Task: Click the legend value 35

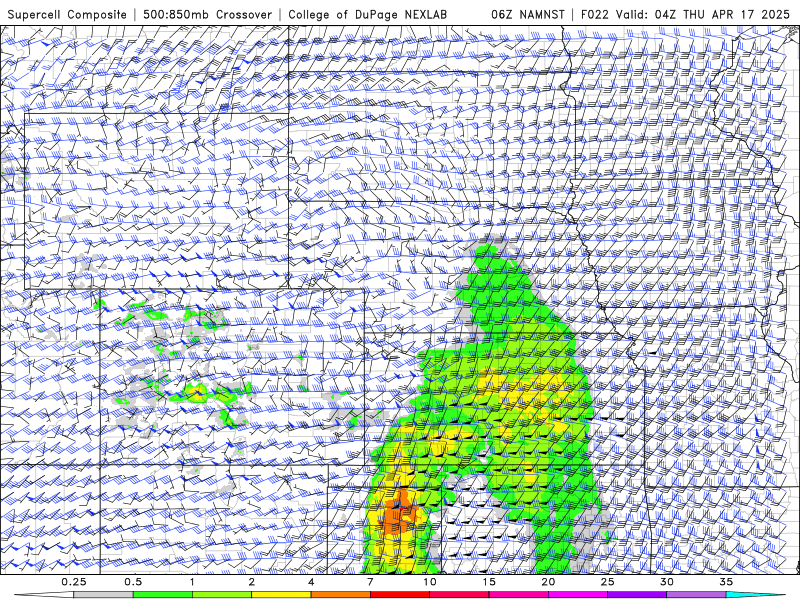Action: coord(726,582)
